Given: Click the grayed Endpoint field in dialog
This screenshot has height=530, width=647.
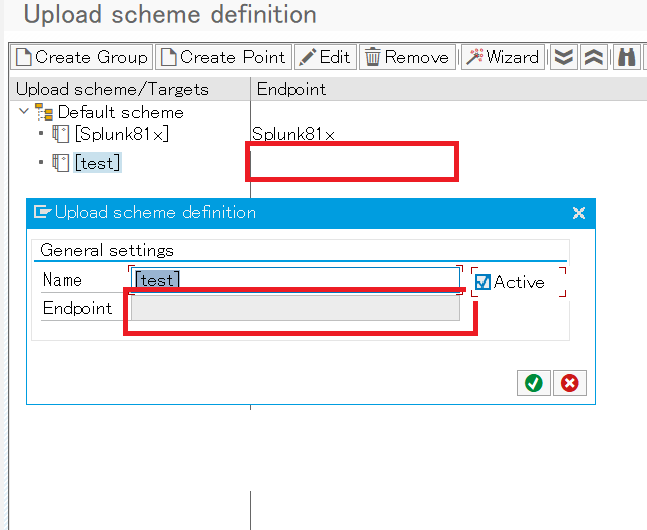Looking at the screenshot, I should pyautogui.click(x=295, y=308).
